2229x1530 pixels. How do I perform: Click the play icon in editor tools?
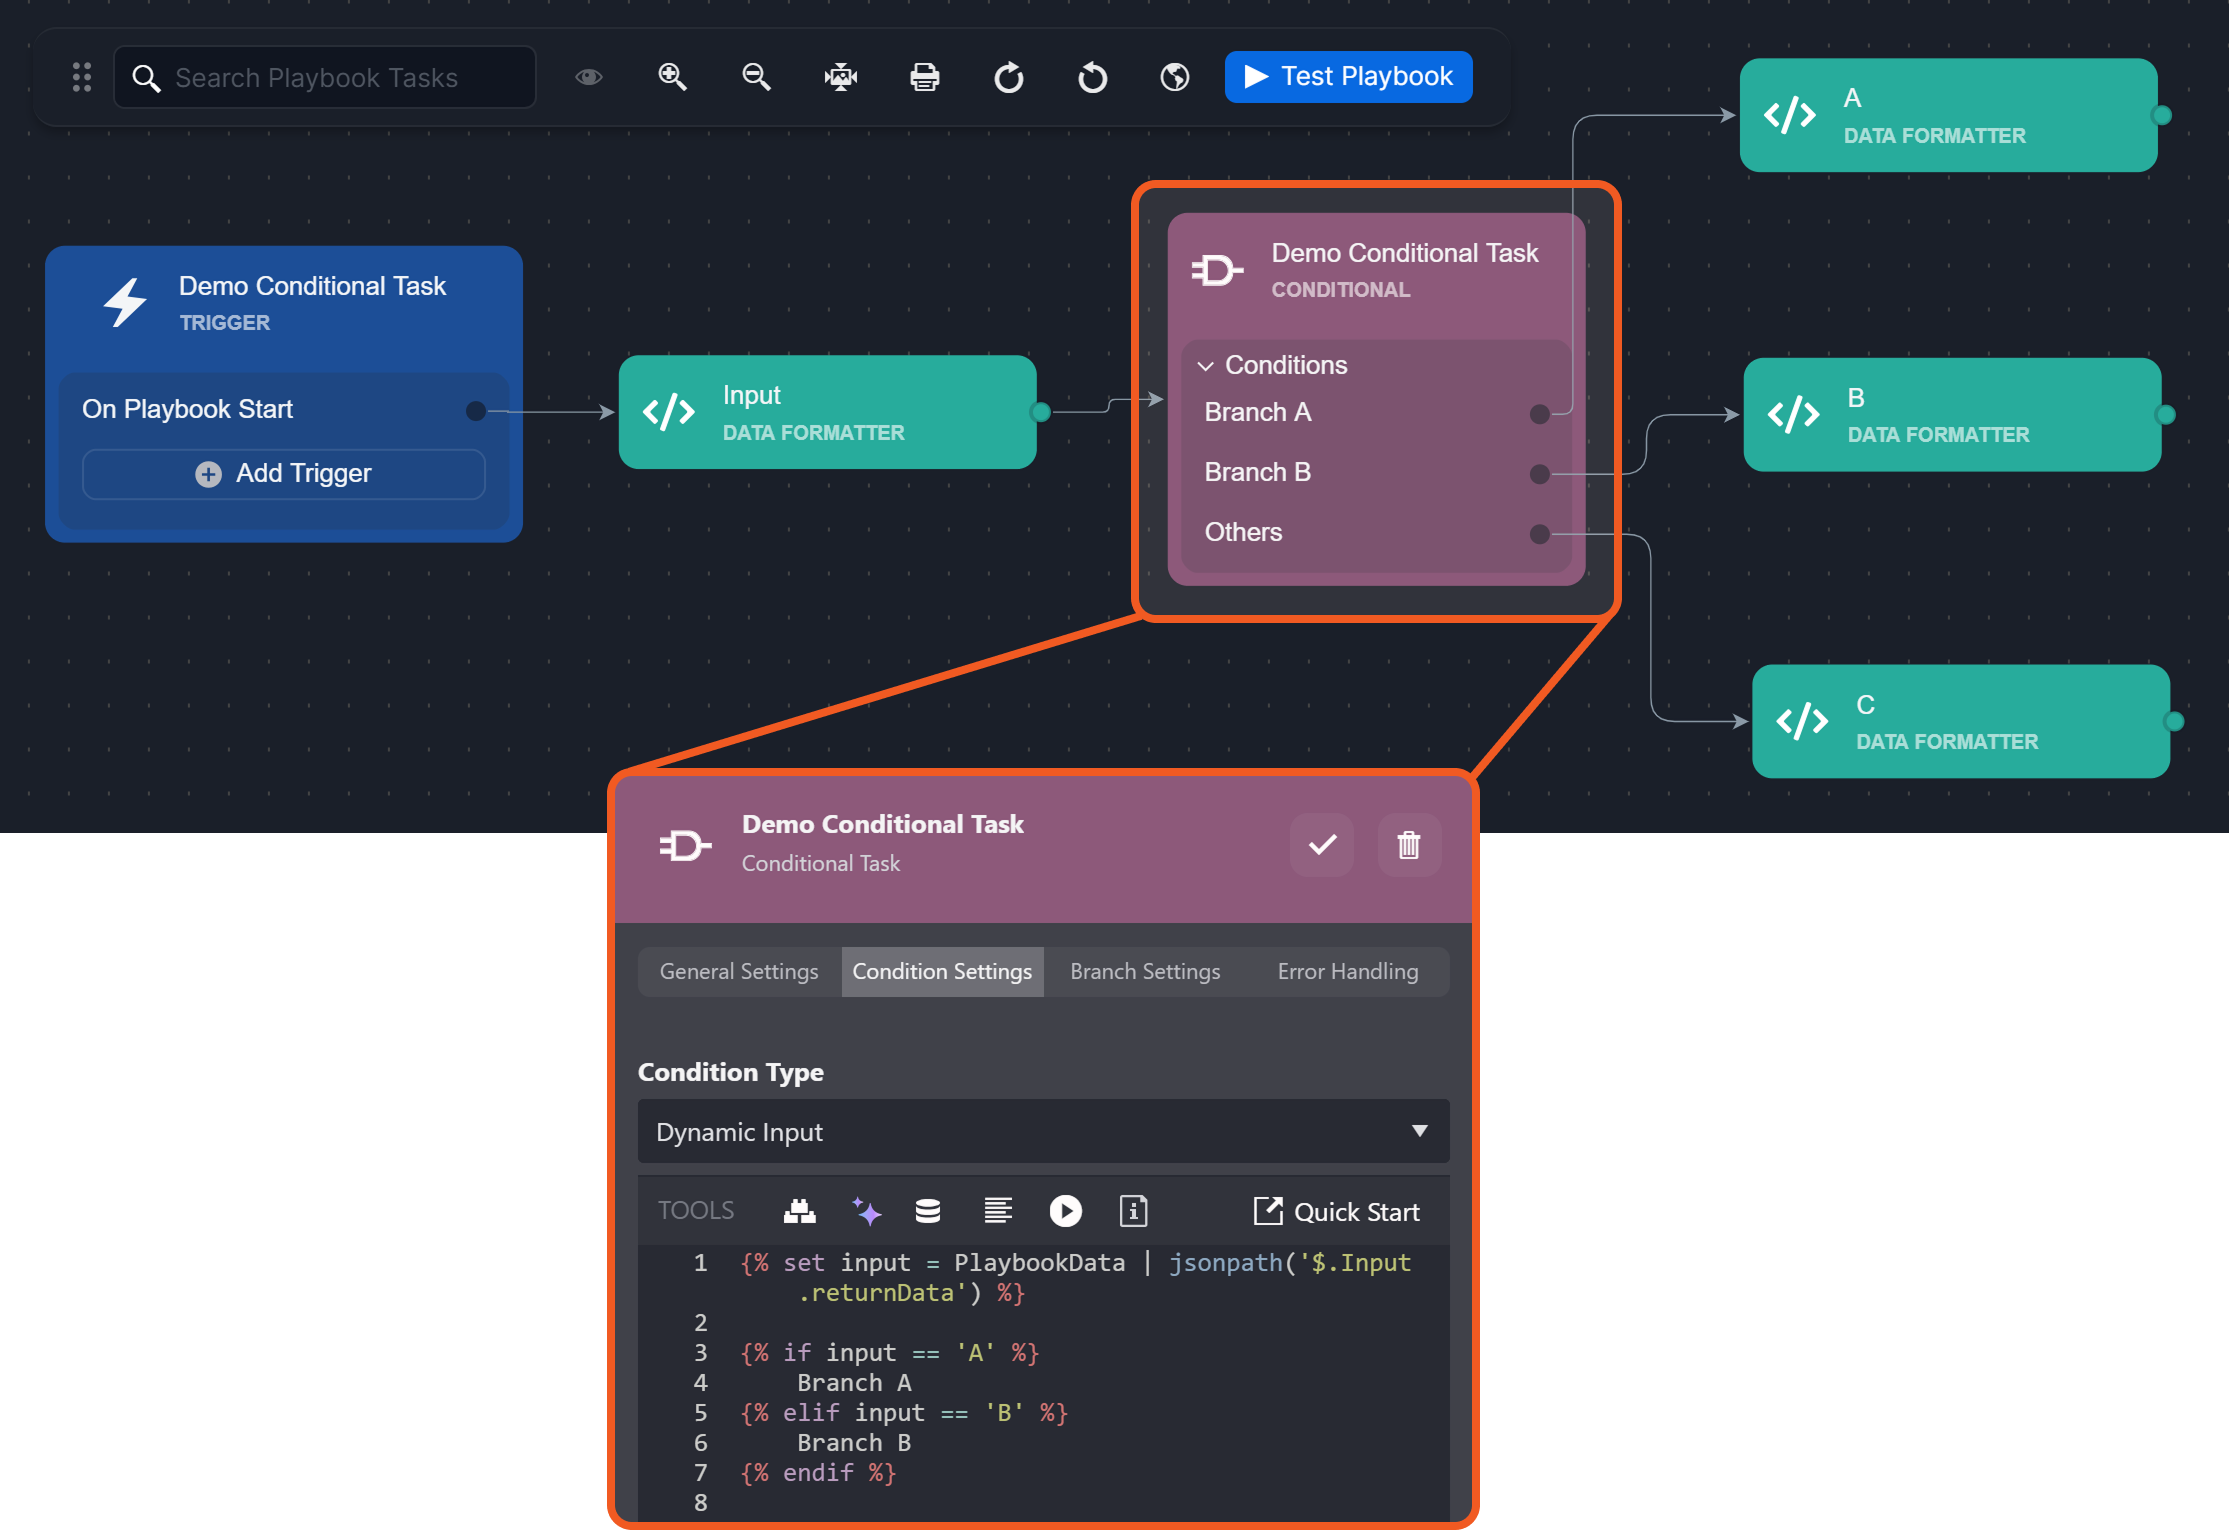coord(1065,1211)
